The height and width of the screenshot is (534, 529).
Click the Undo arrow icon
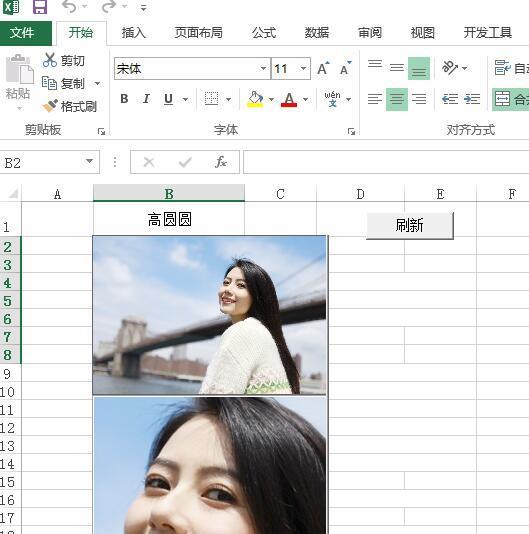coord(69,6)
